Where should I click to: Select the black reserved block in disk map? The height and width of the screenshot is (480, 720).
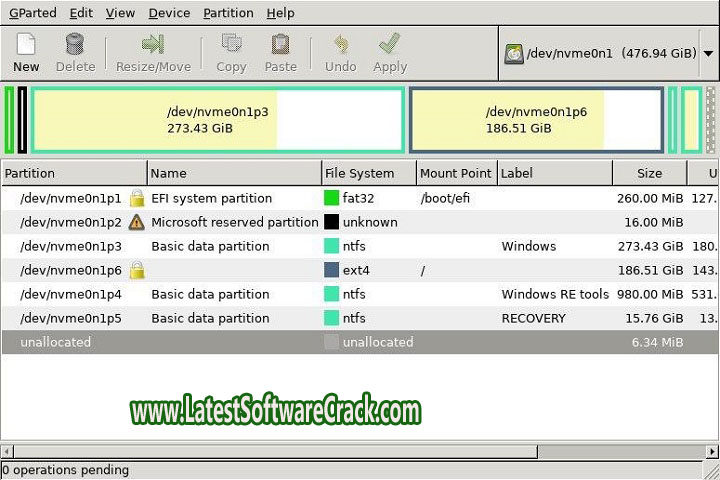click(22, 120)
